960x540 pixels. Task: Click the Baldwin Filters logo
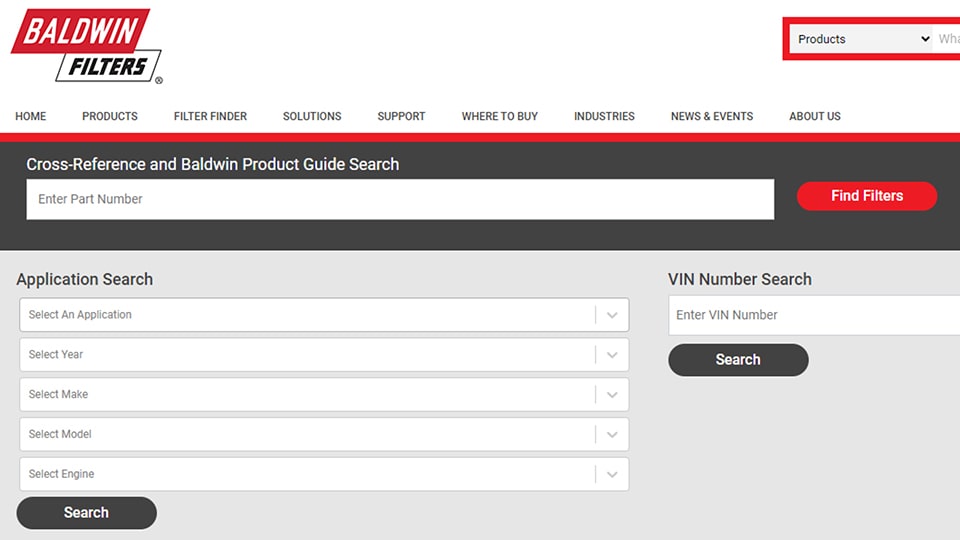pos(86,46)
